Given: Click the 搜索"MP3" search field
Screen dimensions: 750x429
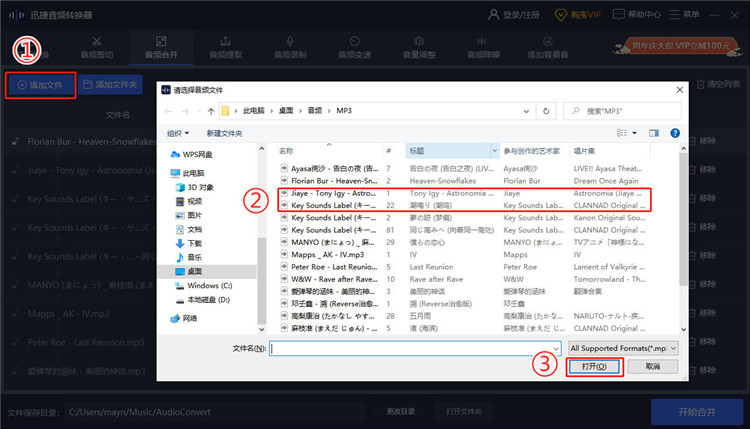Looking at the screenshot, I should tap(622, 111).
